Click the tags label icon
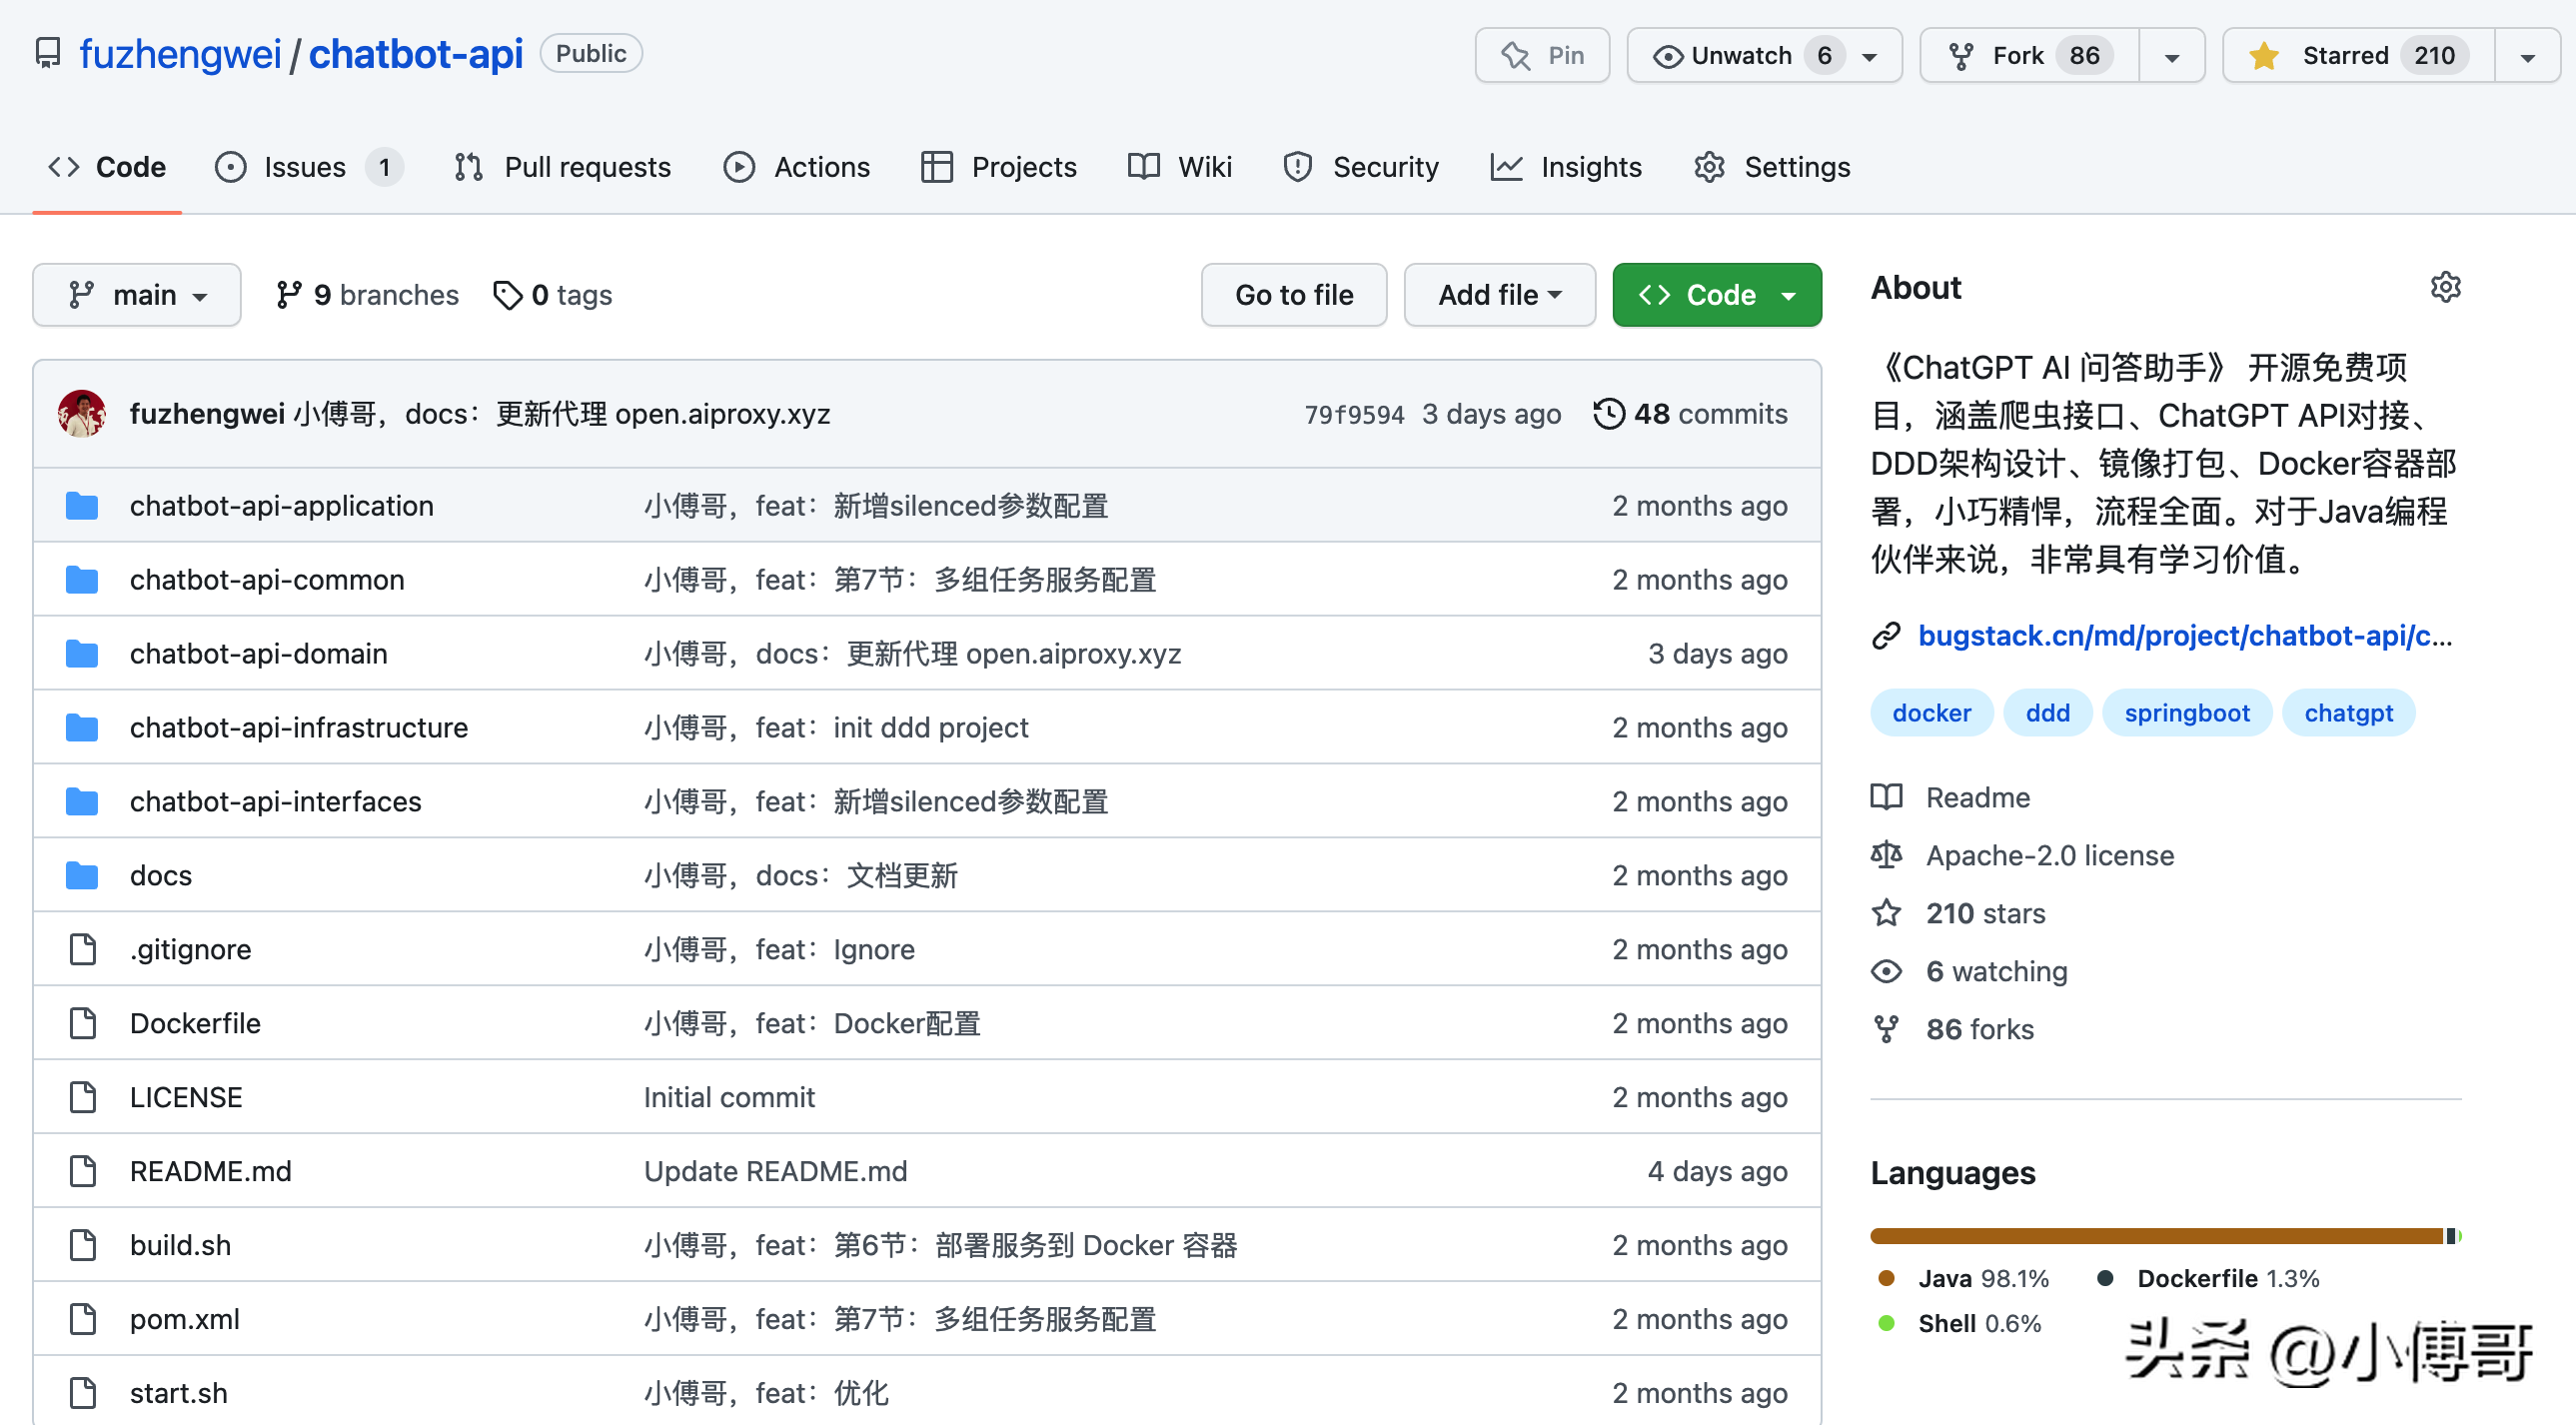Viewport: 2576px width, 1425px height. pos(508,295)
